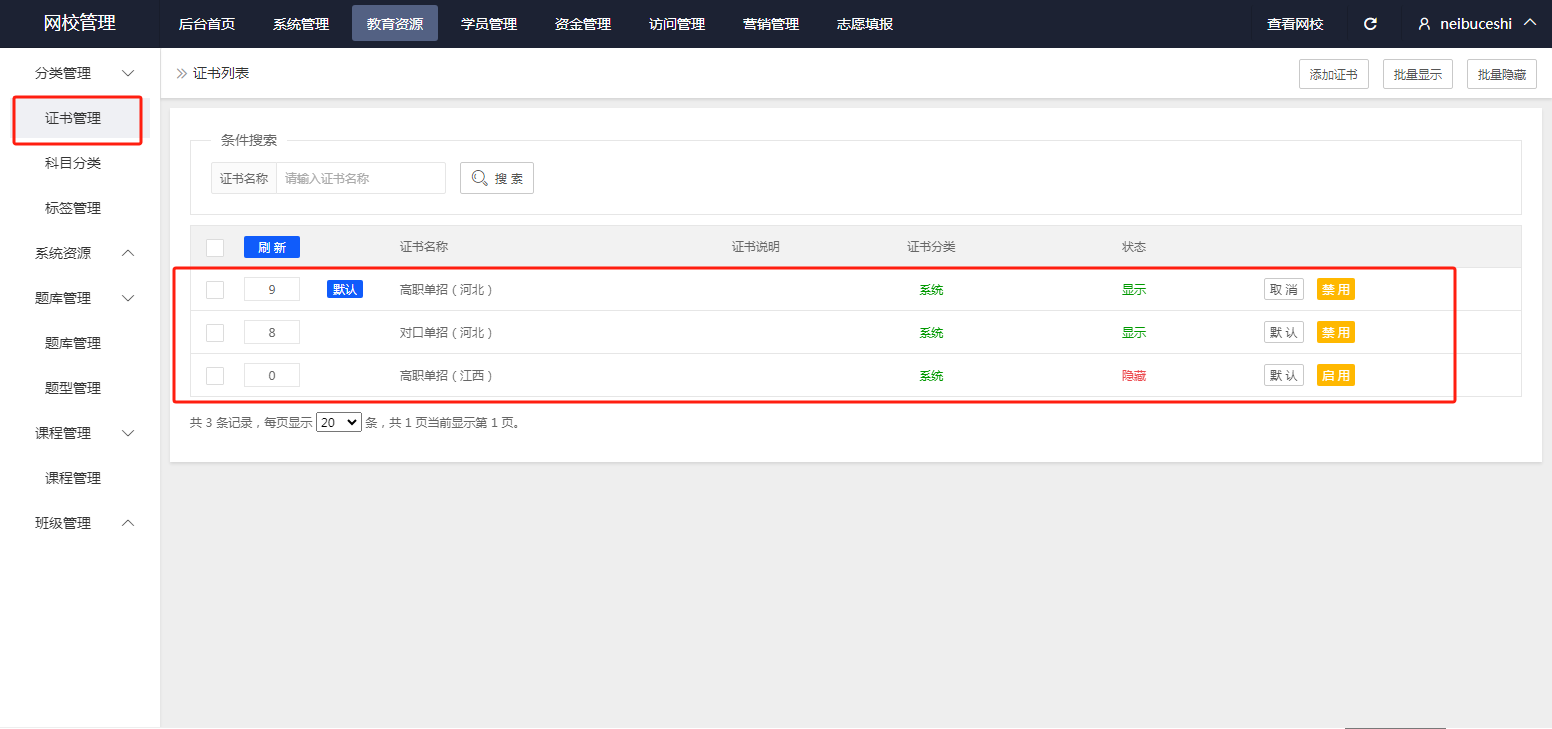Screen dimensions: 1552x729
Task: Click the red 隐藏 status text
Action: pos(1134,376)
